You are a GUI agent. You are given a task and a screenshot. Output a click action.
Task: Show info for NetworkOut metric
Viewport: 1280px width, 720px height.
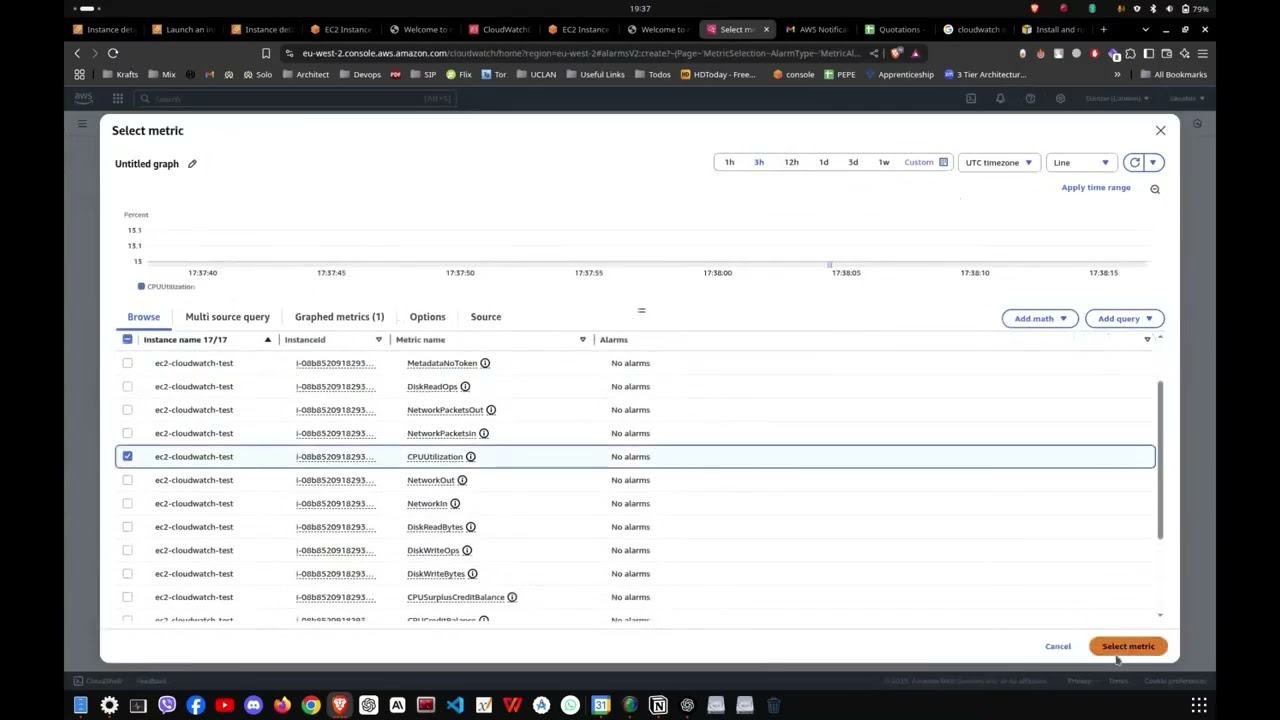462,480
